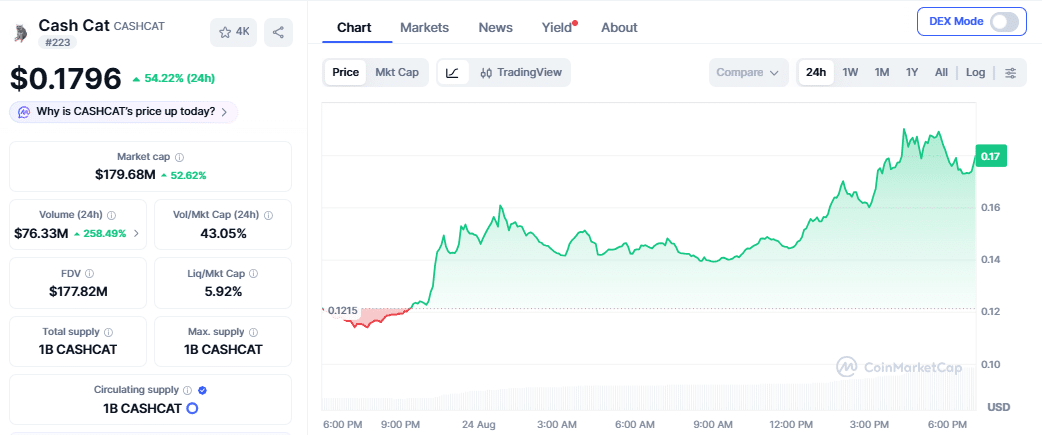Switch to TradingView chart
1042x435 pixels.
tap(521, 72)
